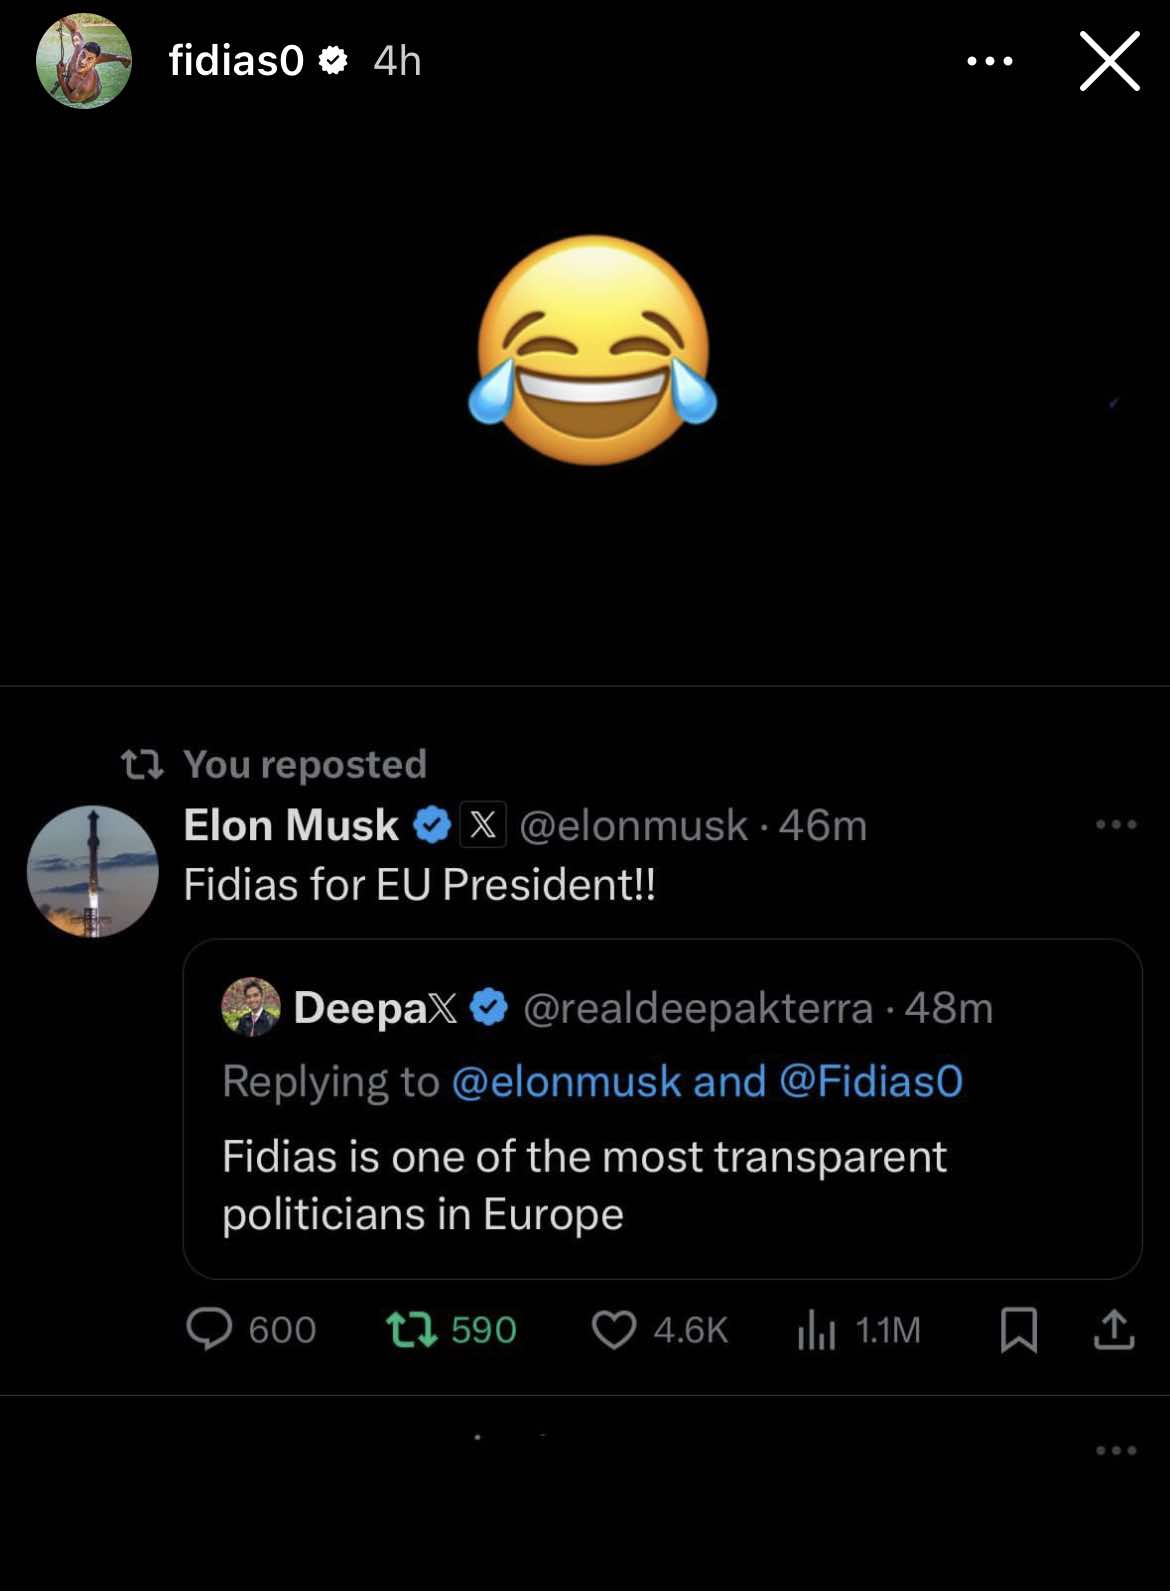
Task: Open the three-dot menu on the bottom post
Action: tap(1116, 1450)
